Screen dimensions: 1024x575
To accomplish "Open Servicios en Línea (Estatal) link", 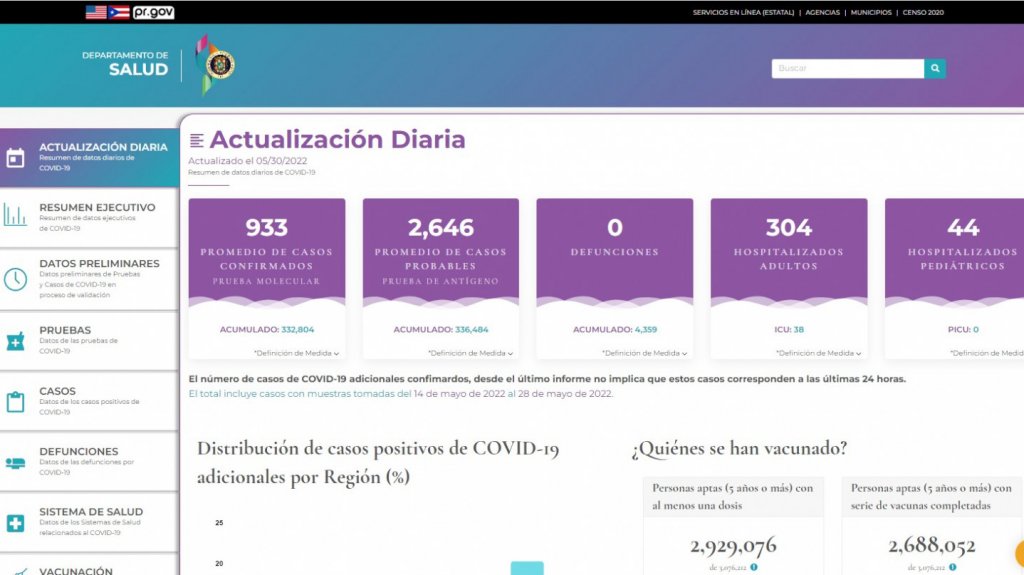I will pyautogui.click(x=743, y=13).
